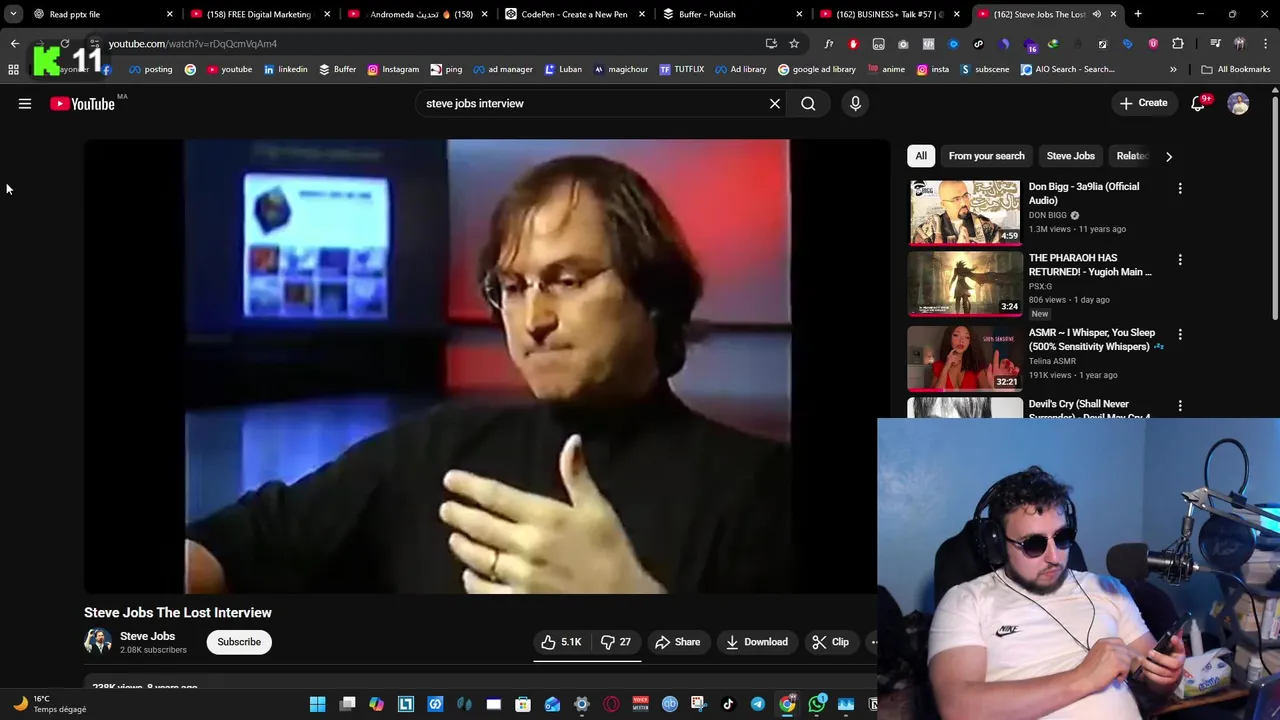Image resolution: width=1280 pixels, height=720 pixels.
Task: Open the tab search dropdown arrow
Action: click(x=13, y=14)
